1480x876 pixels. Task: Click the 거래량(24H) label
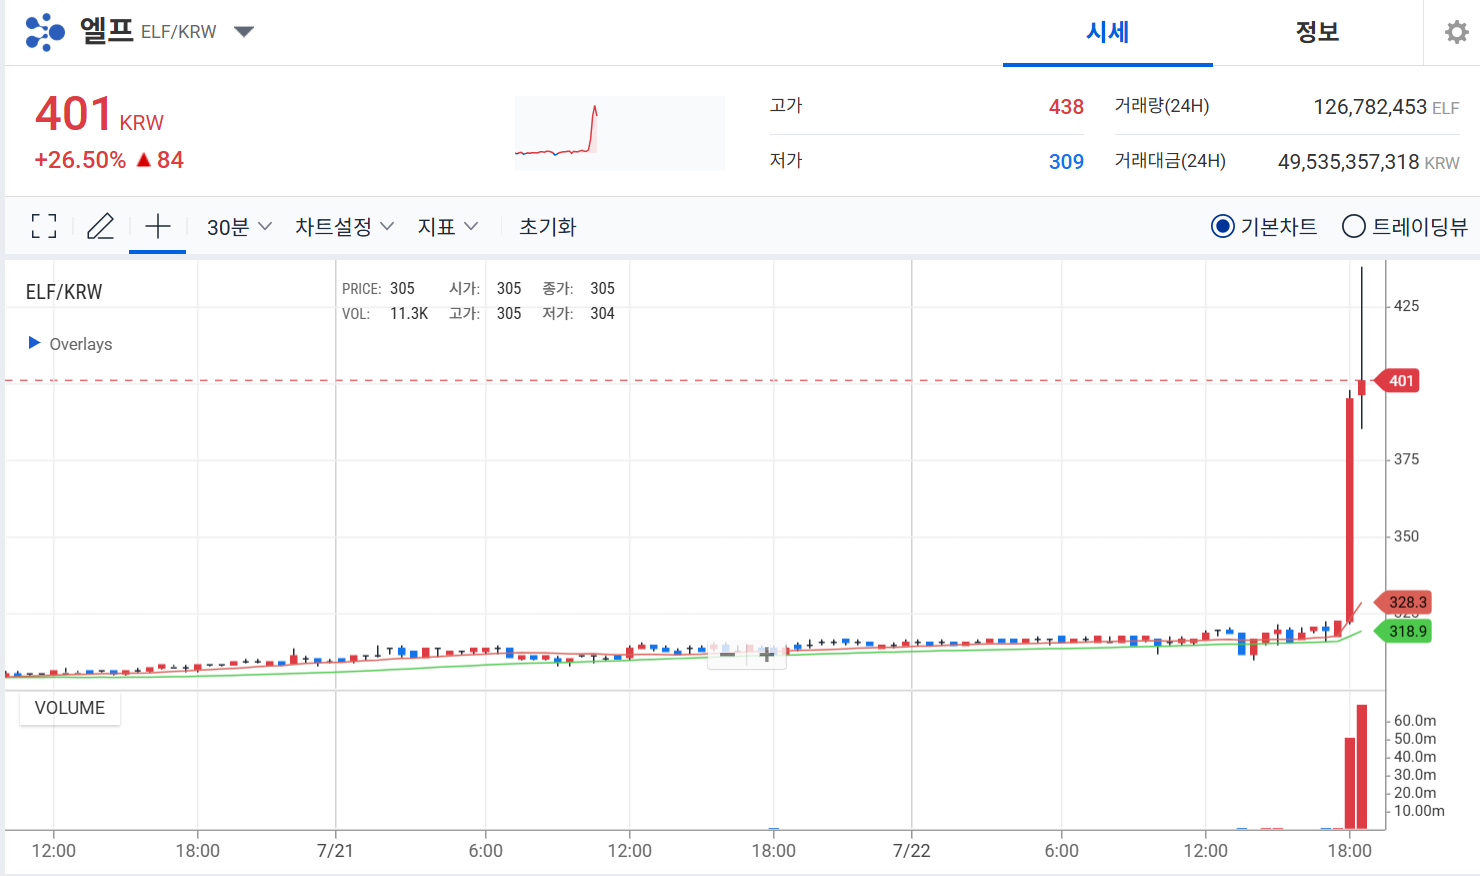click(x=1162, y=106)
